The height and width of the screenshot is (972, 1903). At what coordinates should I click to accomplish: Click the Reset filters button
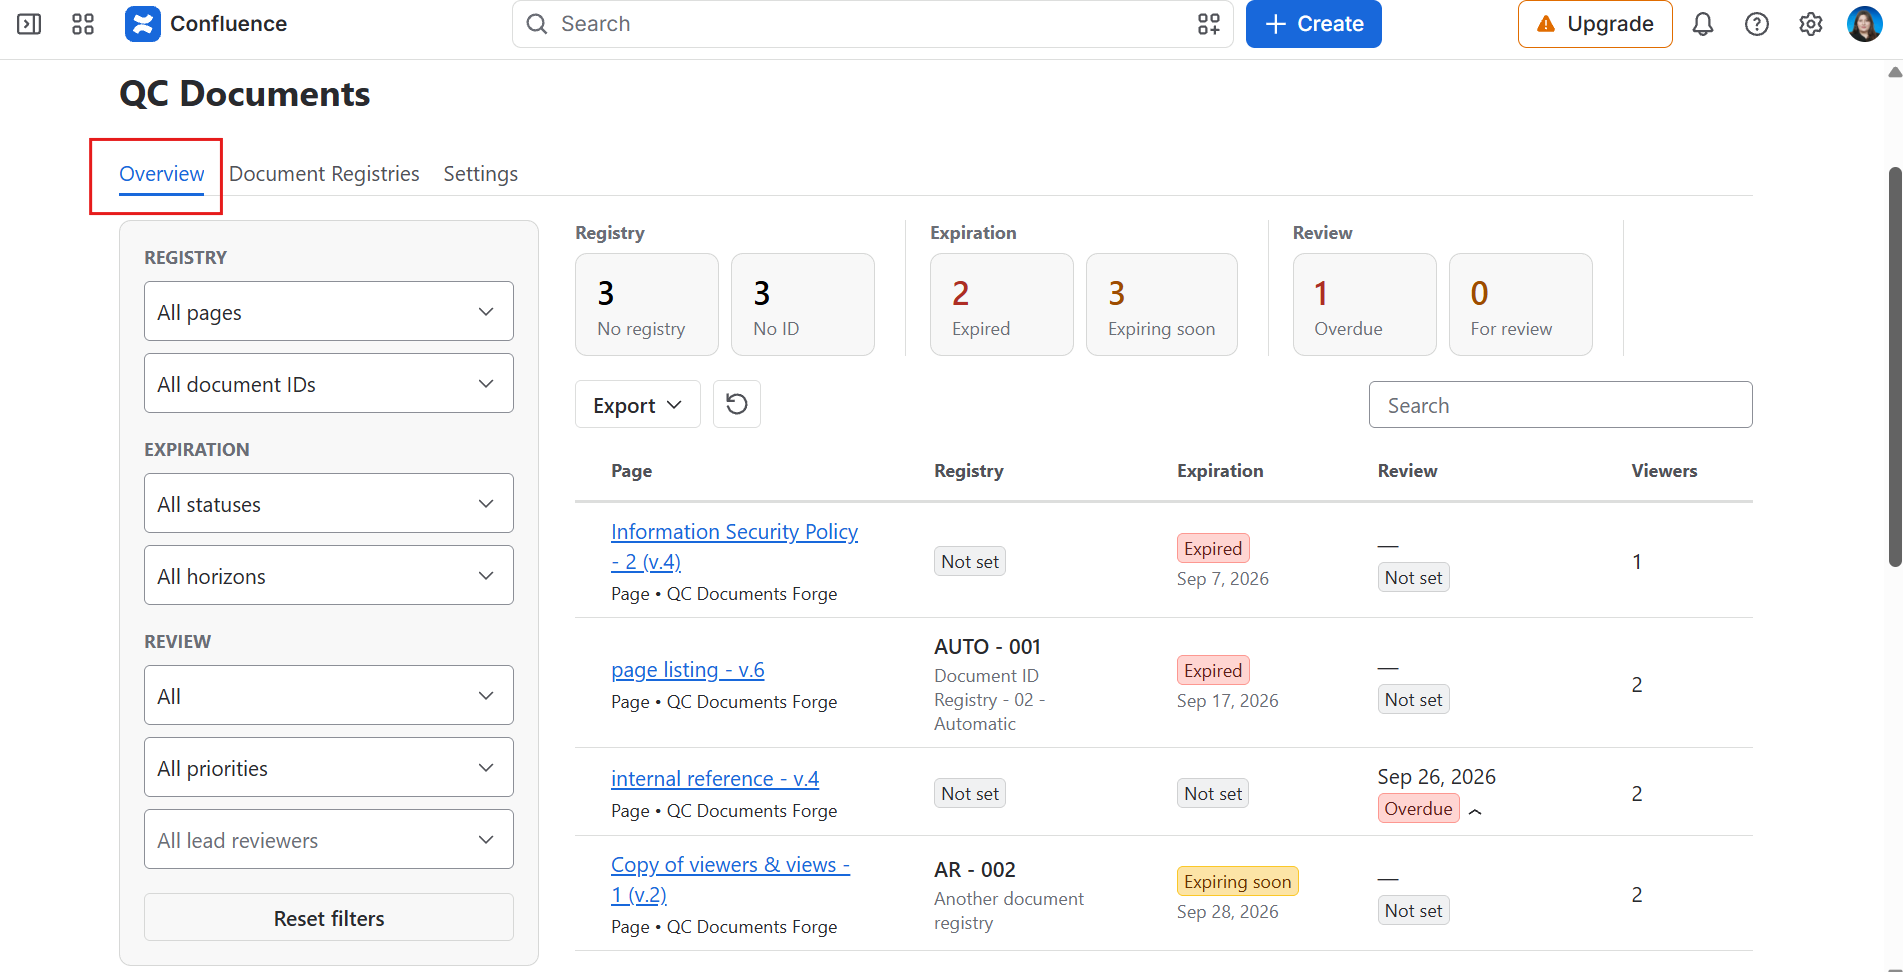click(329, 917)
